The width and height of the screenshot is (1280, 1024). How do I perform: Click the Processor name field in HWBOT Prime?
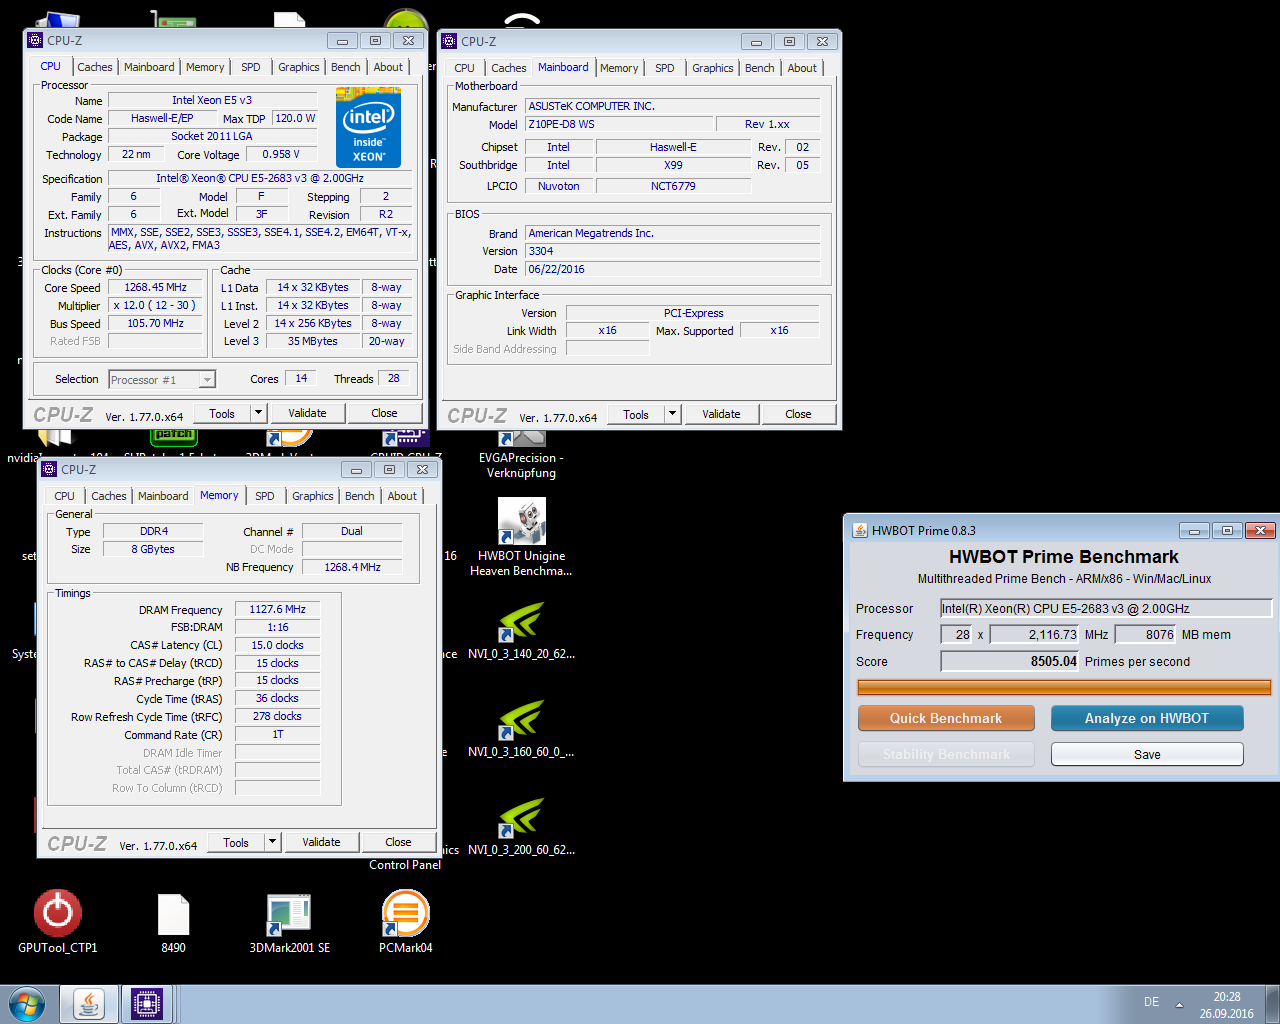tap(1105, 608)
